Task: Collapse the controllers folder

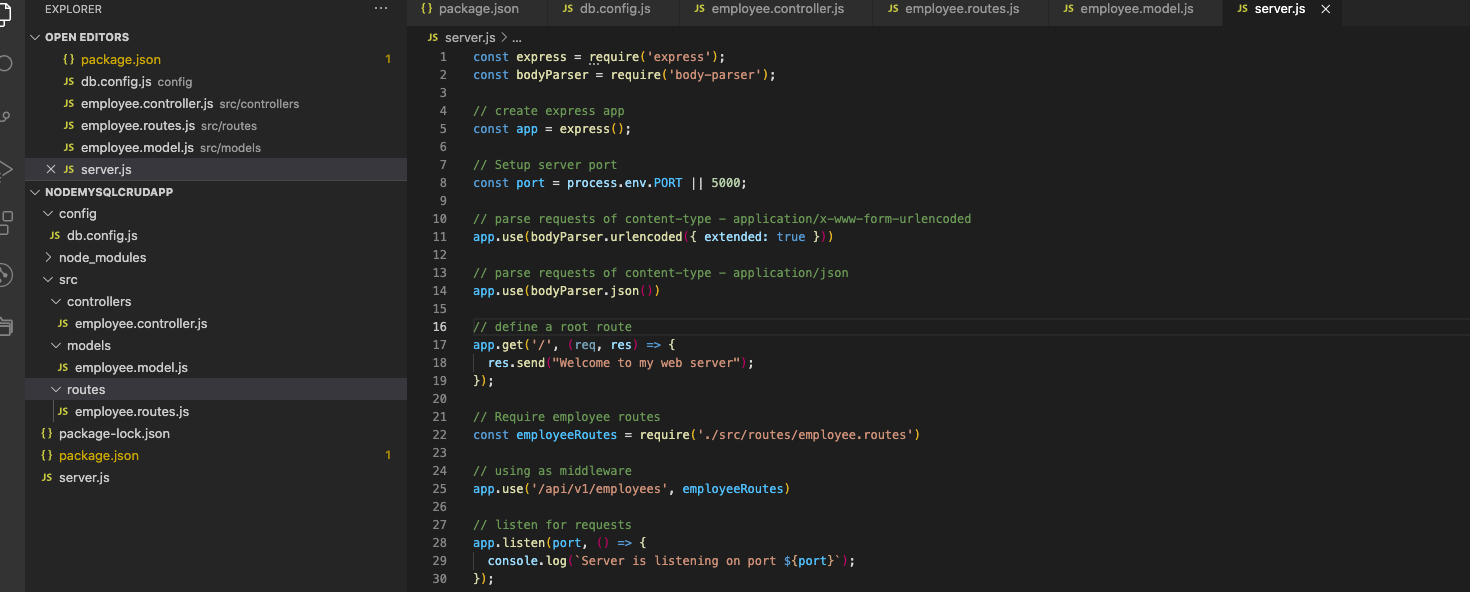Action: (x=57, y=302)
